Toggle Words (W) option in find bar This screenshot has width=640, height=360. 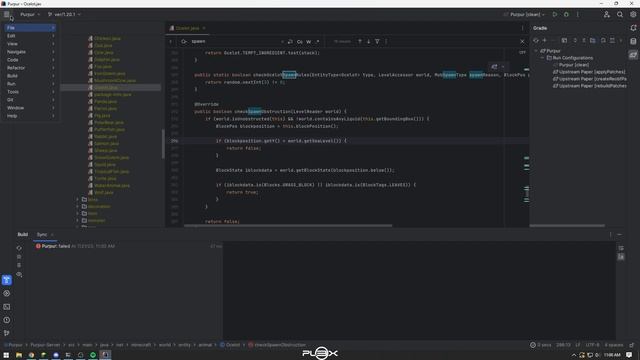(x=309, y=42)
